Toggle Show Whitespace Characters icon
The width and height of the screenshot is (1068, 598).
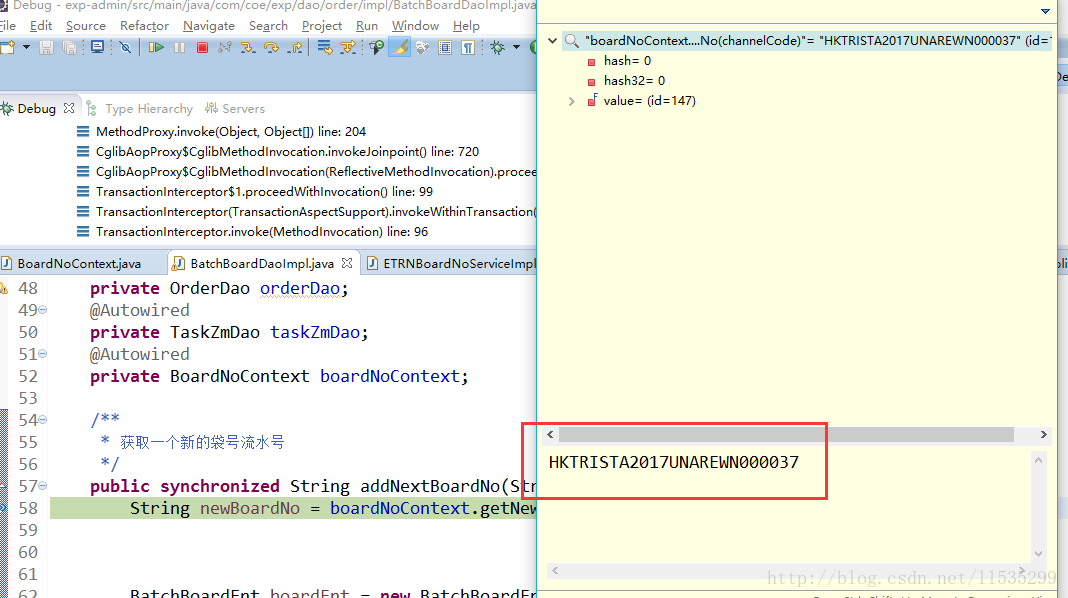[x=468, y=47]
